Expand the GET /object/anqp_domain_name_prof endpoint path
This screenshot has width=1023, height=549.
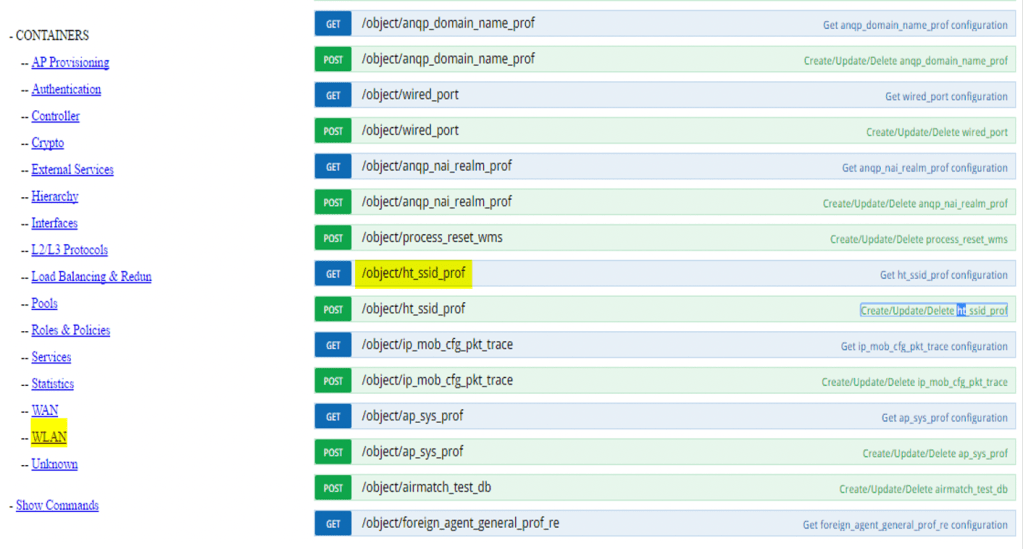448,23
